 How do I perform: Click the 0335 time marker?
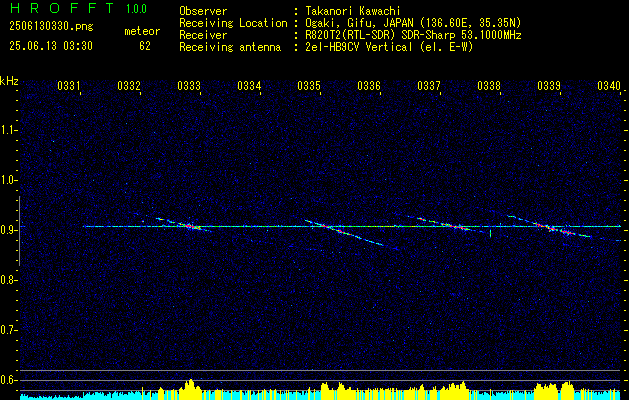pyautogui.click(x=308, y=85)
